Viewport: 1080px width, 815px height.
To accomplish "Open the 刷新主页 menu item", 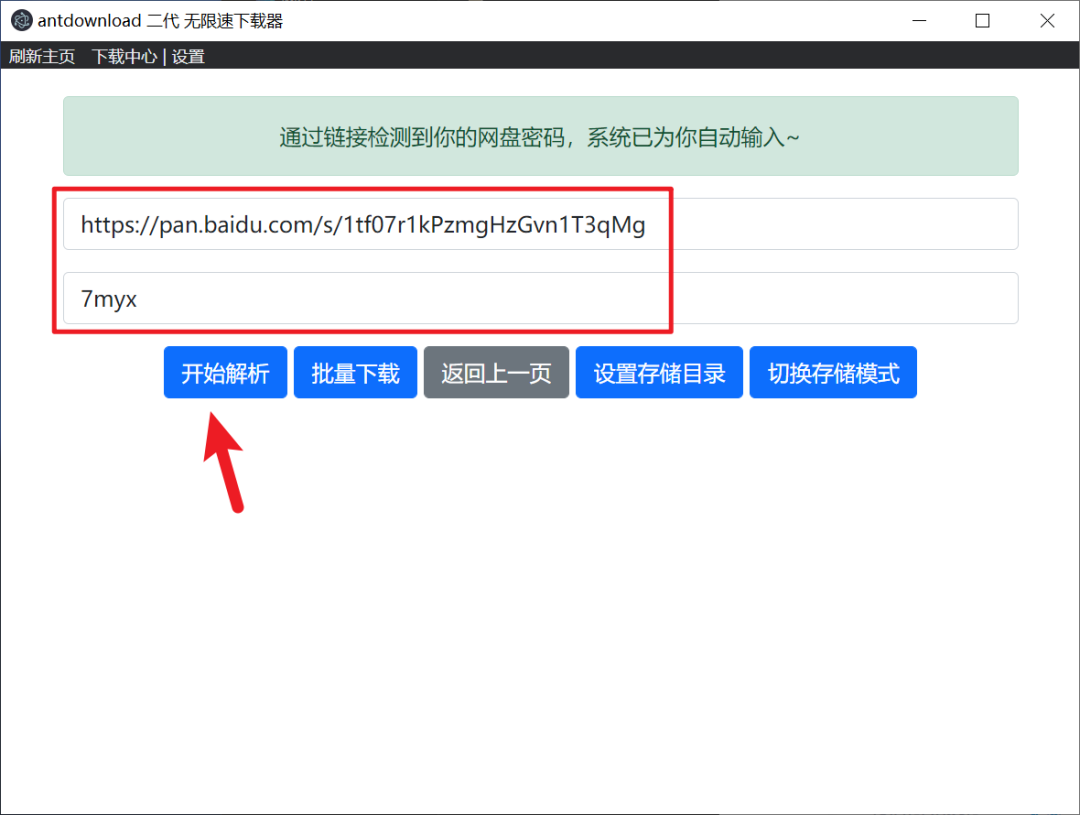I will 42,57.
